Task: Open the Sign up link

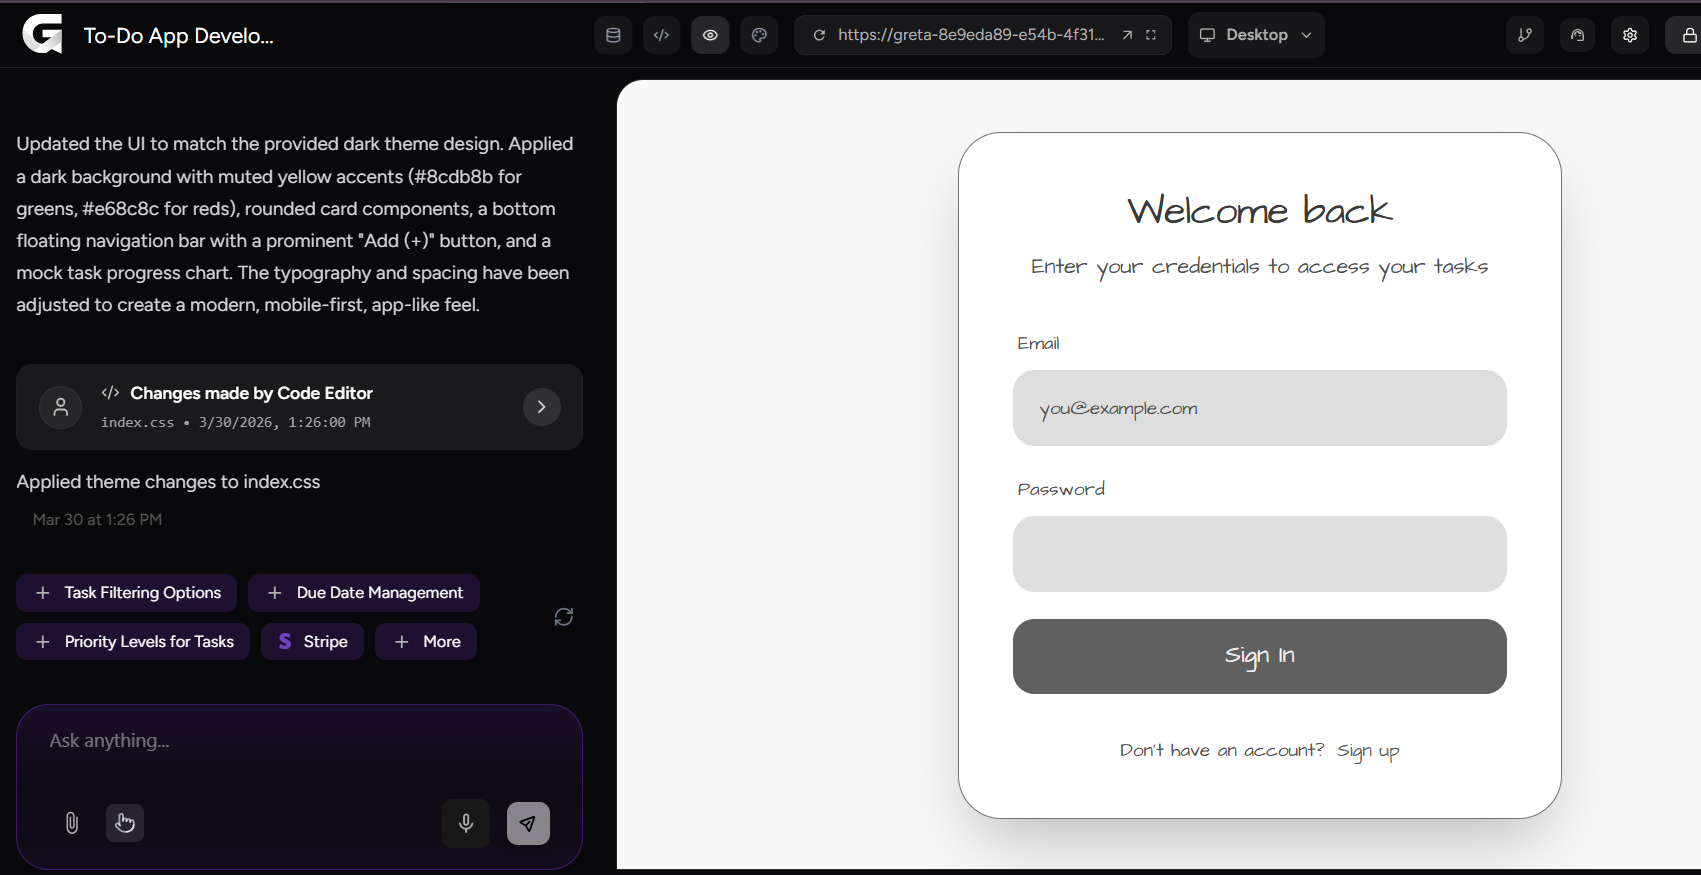Action: 1368,751
